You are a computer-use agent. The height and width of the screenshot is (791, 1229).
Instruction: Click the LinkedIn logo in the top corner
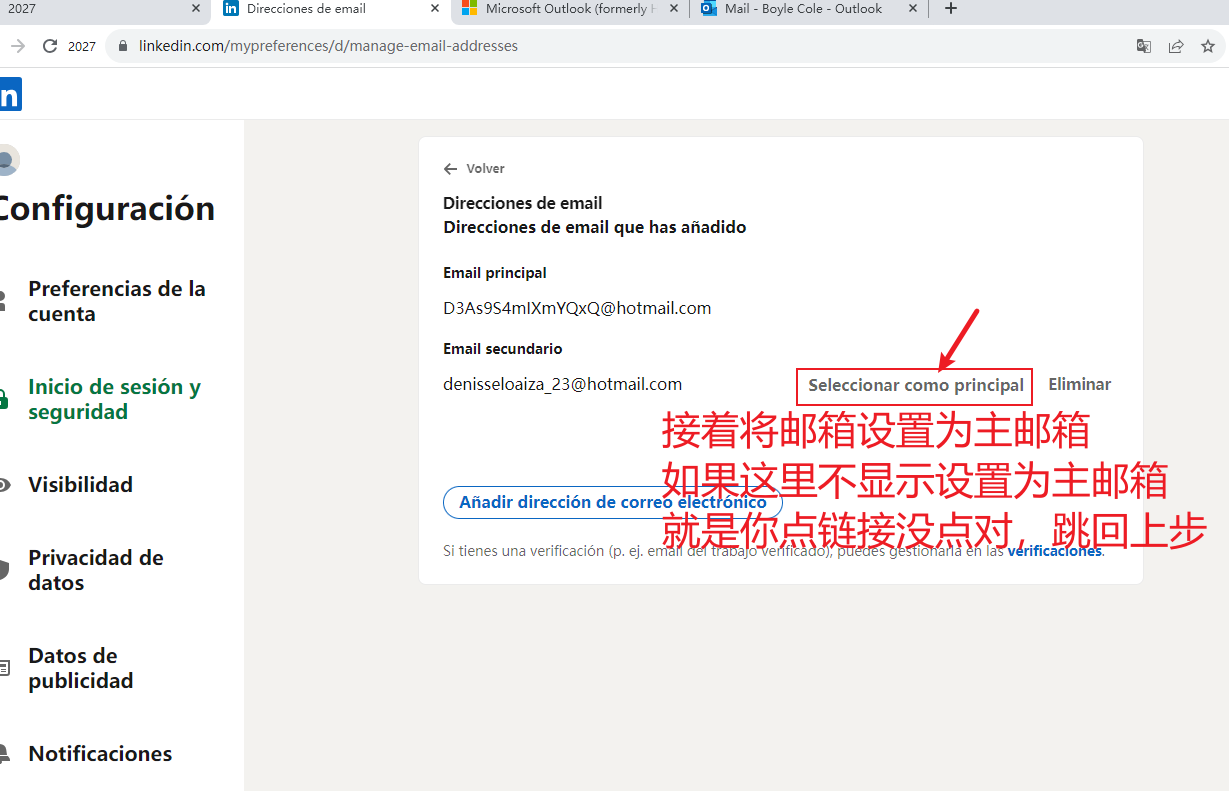click(x=10, y=94)
